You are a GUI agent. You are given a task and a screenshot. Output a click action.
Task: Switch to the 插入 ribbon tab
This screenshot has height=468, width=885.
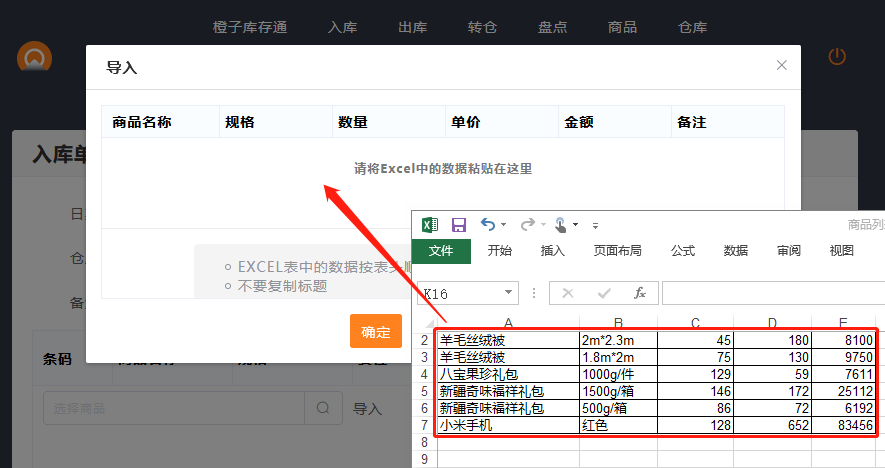[x=553, y=251]
